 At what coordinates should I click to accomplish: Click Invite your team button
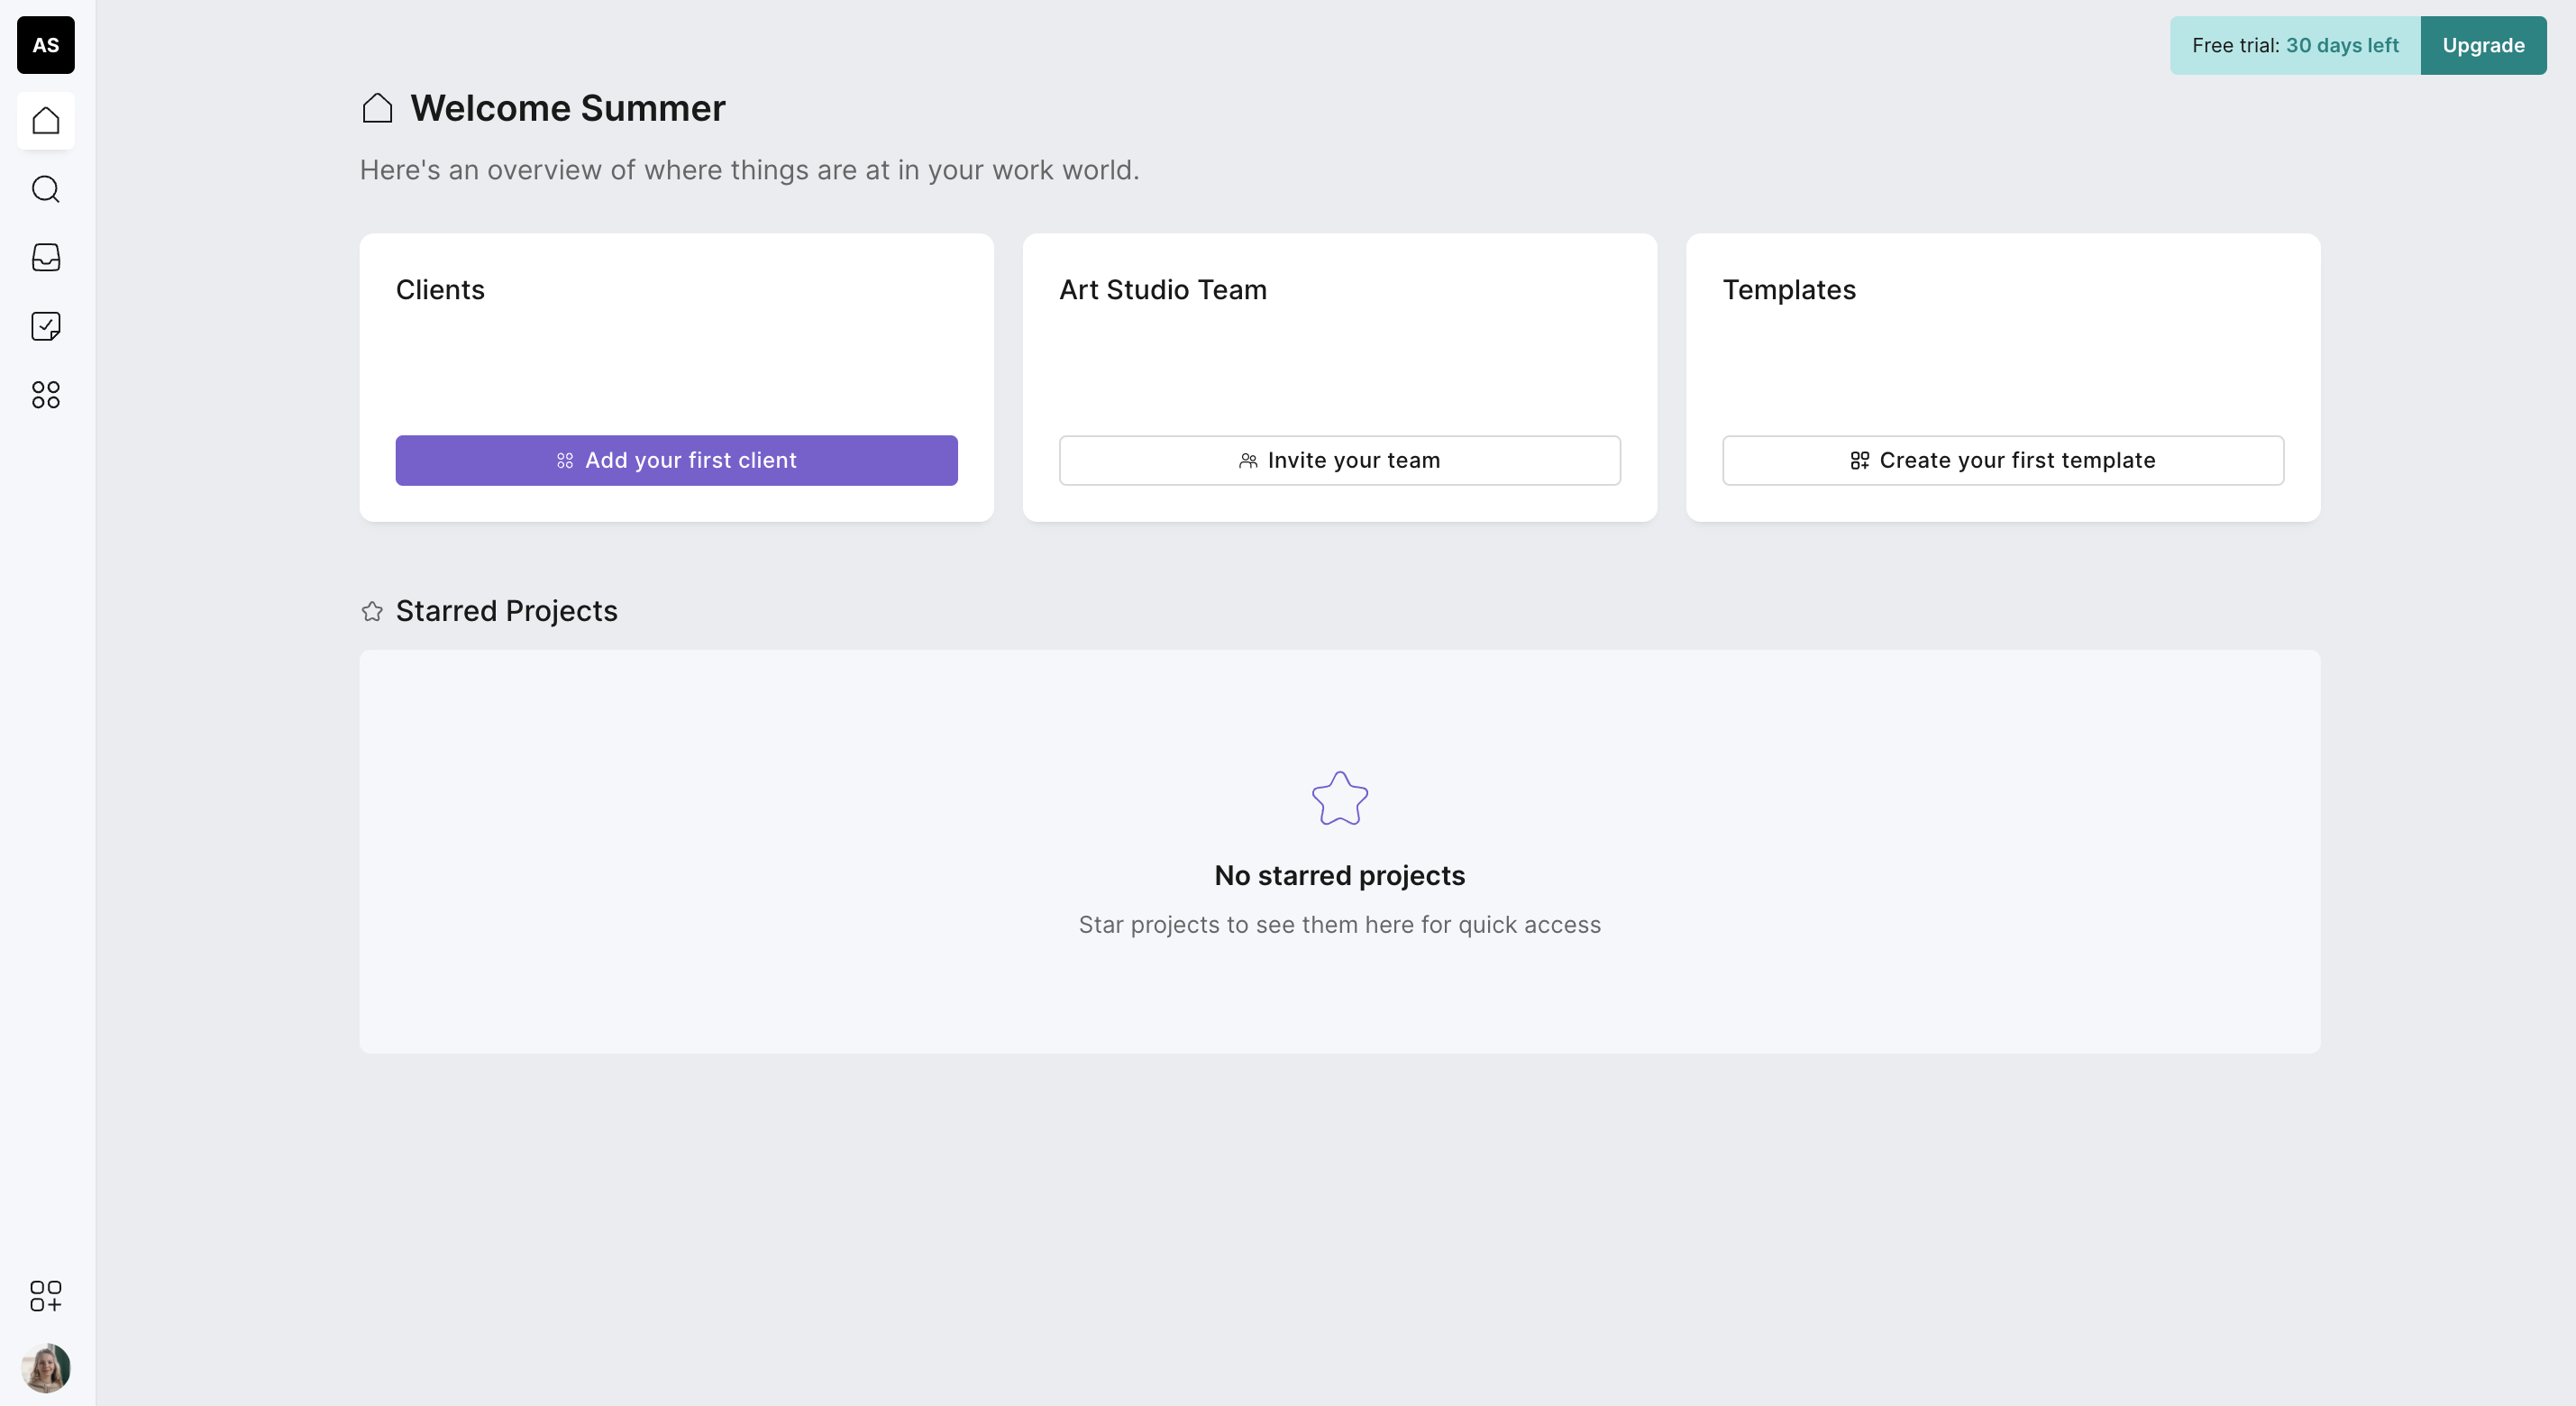1339,460
